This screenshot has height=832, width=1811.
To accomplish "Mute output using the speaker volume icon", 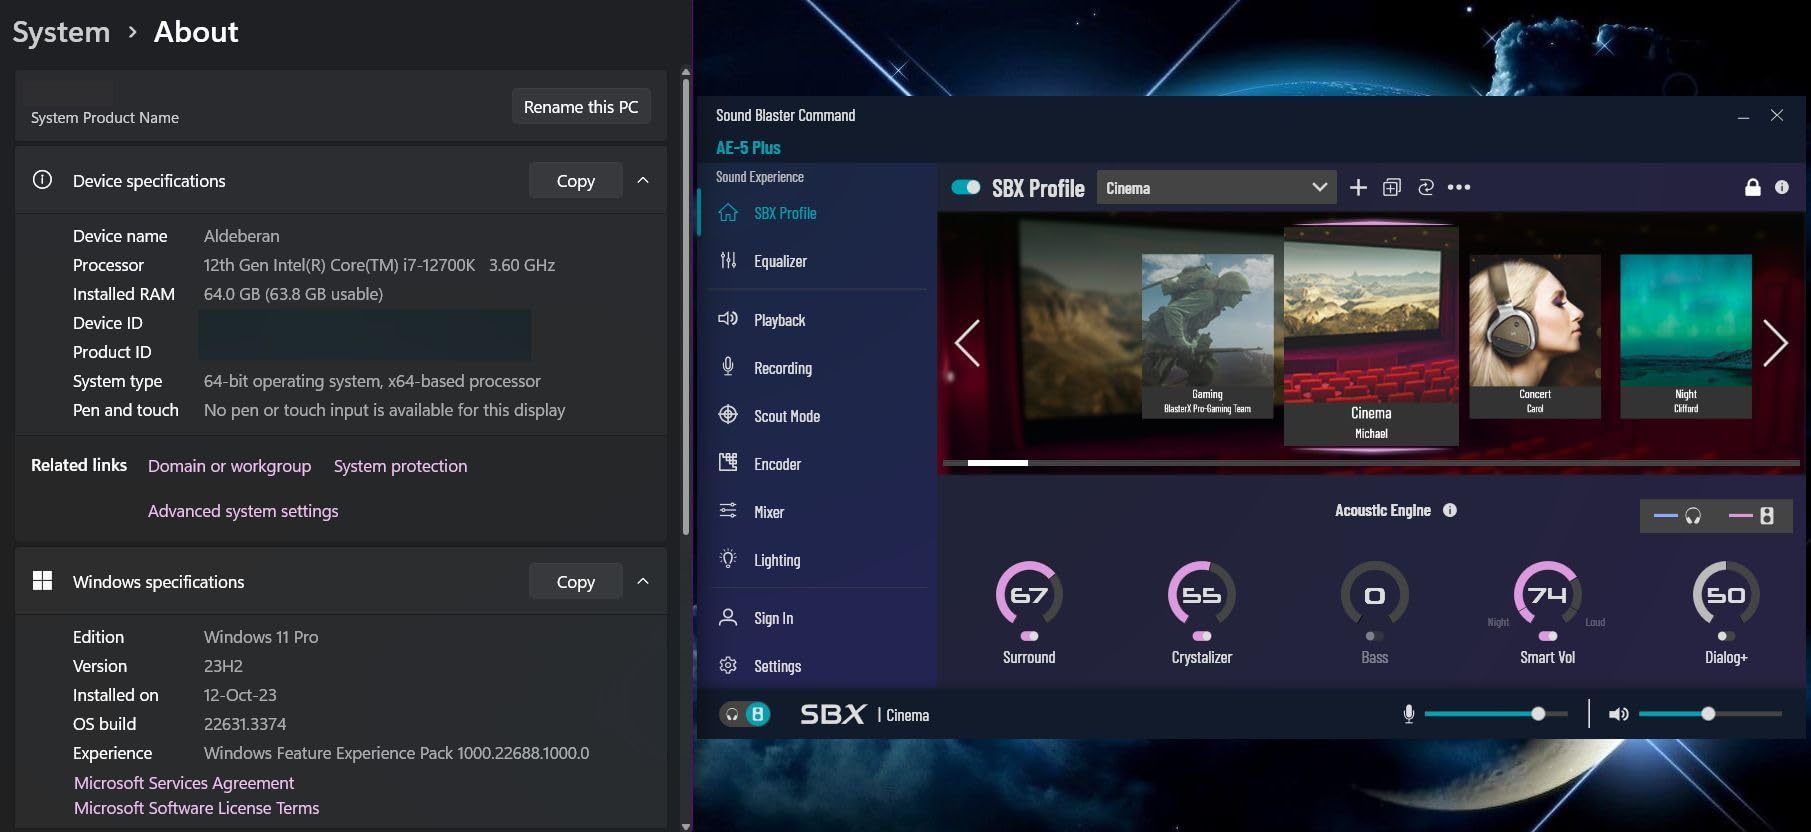I will coord(1619,714).
